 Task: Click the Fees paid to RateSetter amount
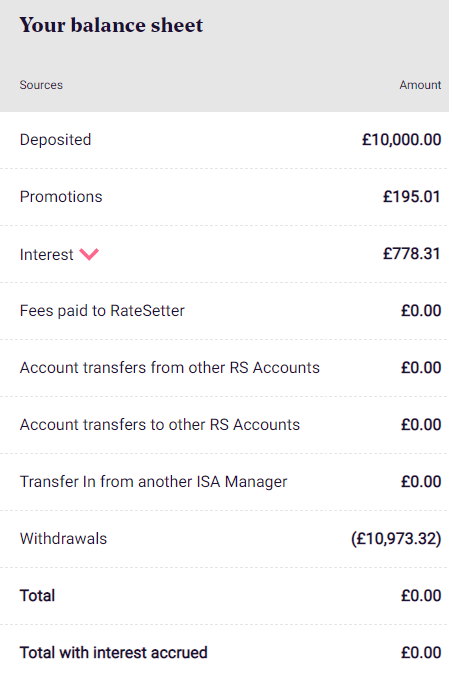point(421,311)
